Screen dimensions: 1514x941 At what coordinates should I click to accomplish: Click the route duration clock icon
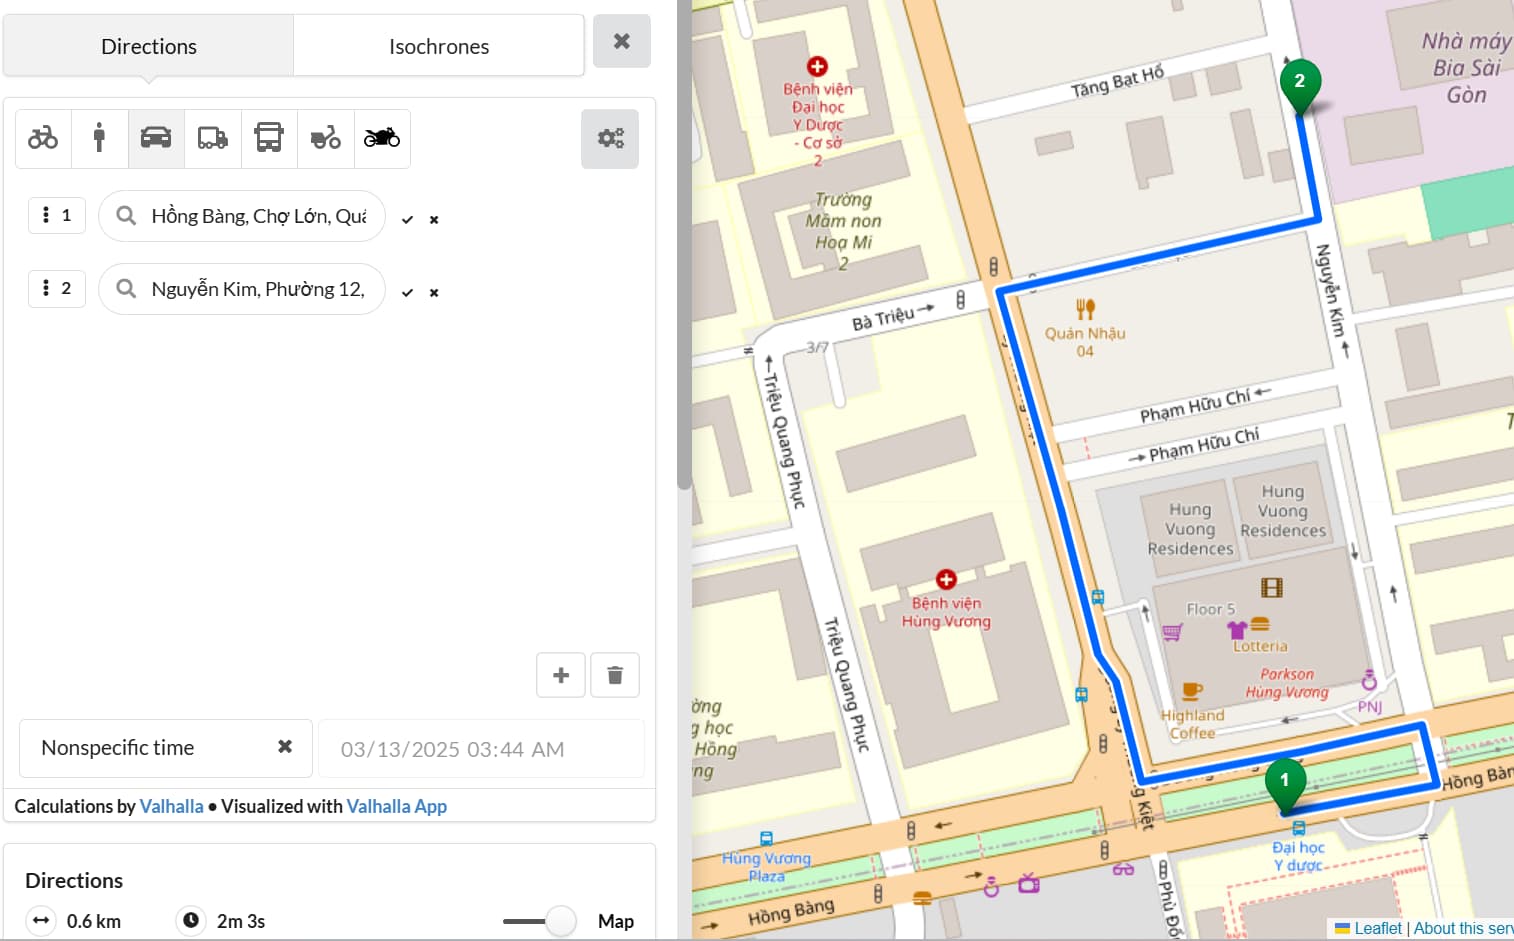tap(190, 920)
